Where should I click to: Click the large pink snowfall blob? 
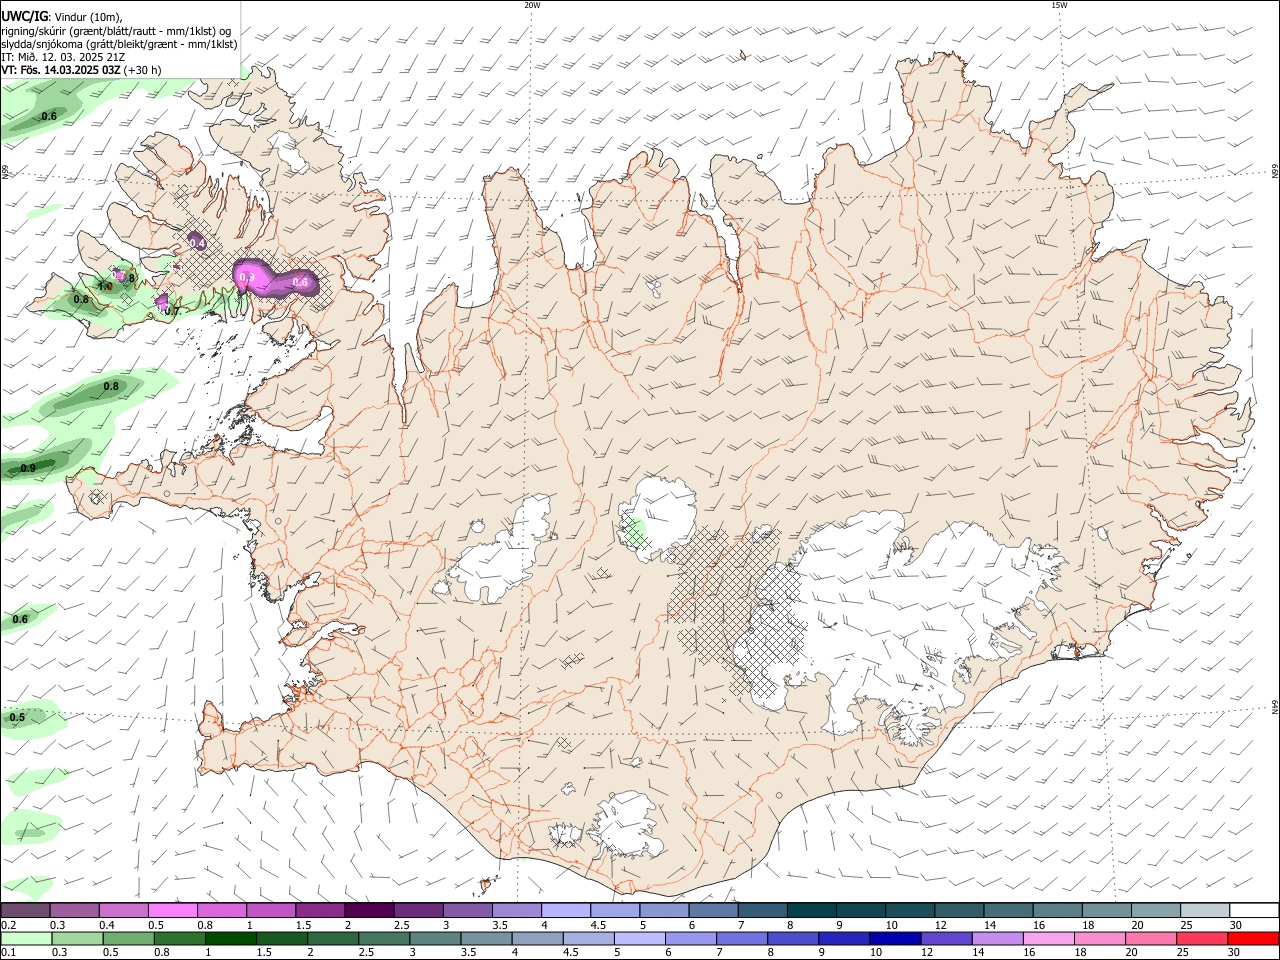(x=274, y=280)
